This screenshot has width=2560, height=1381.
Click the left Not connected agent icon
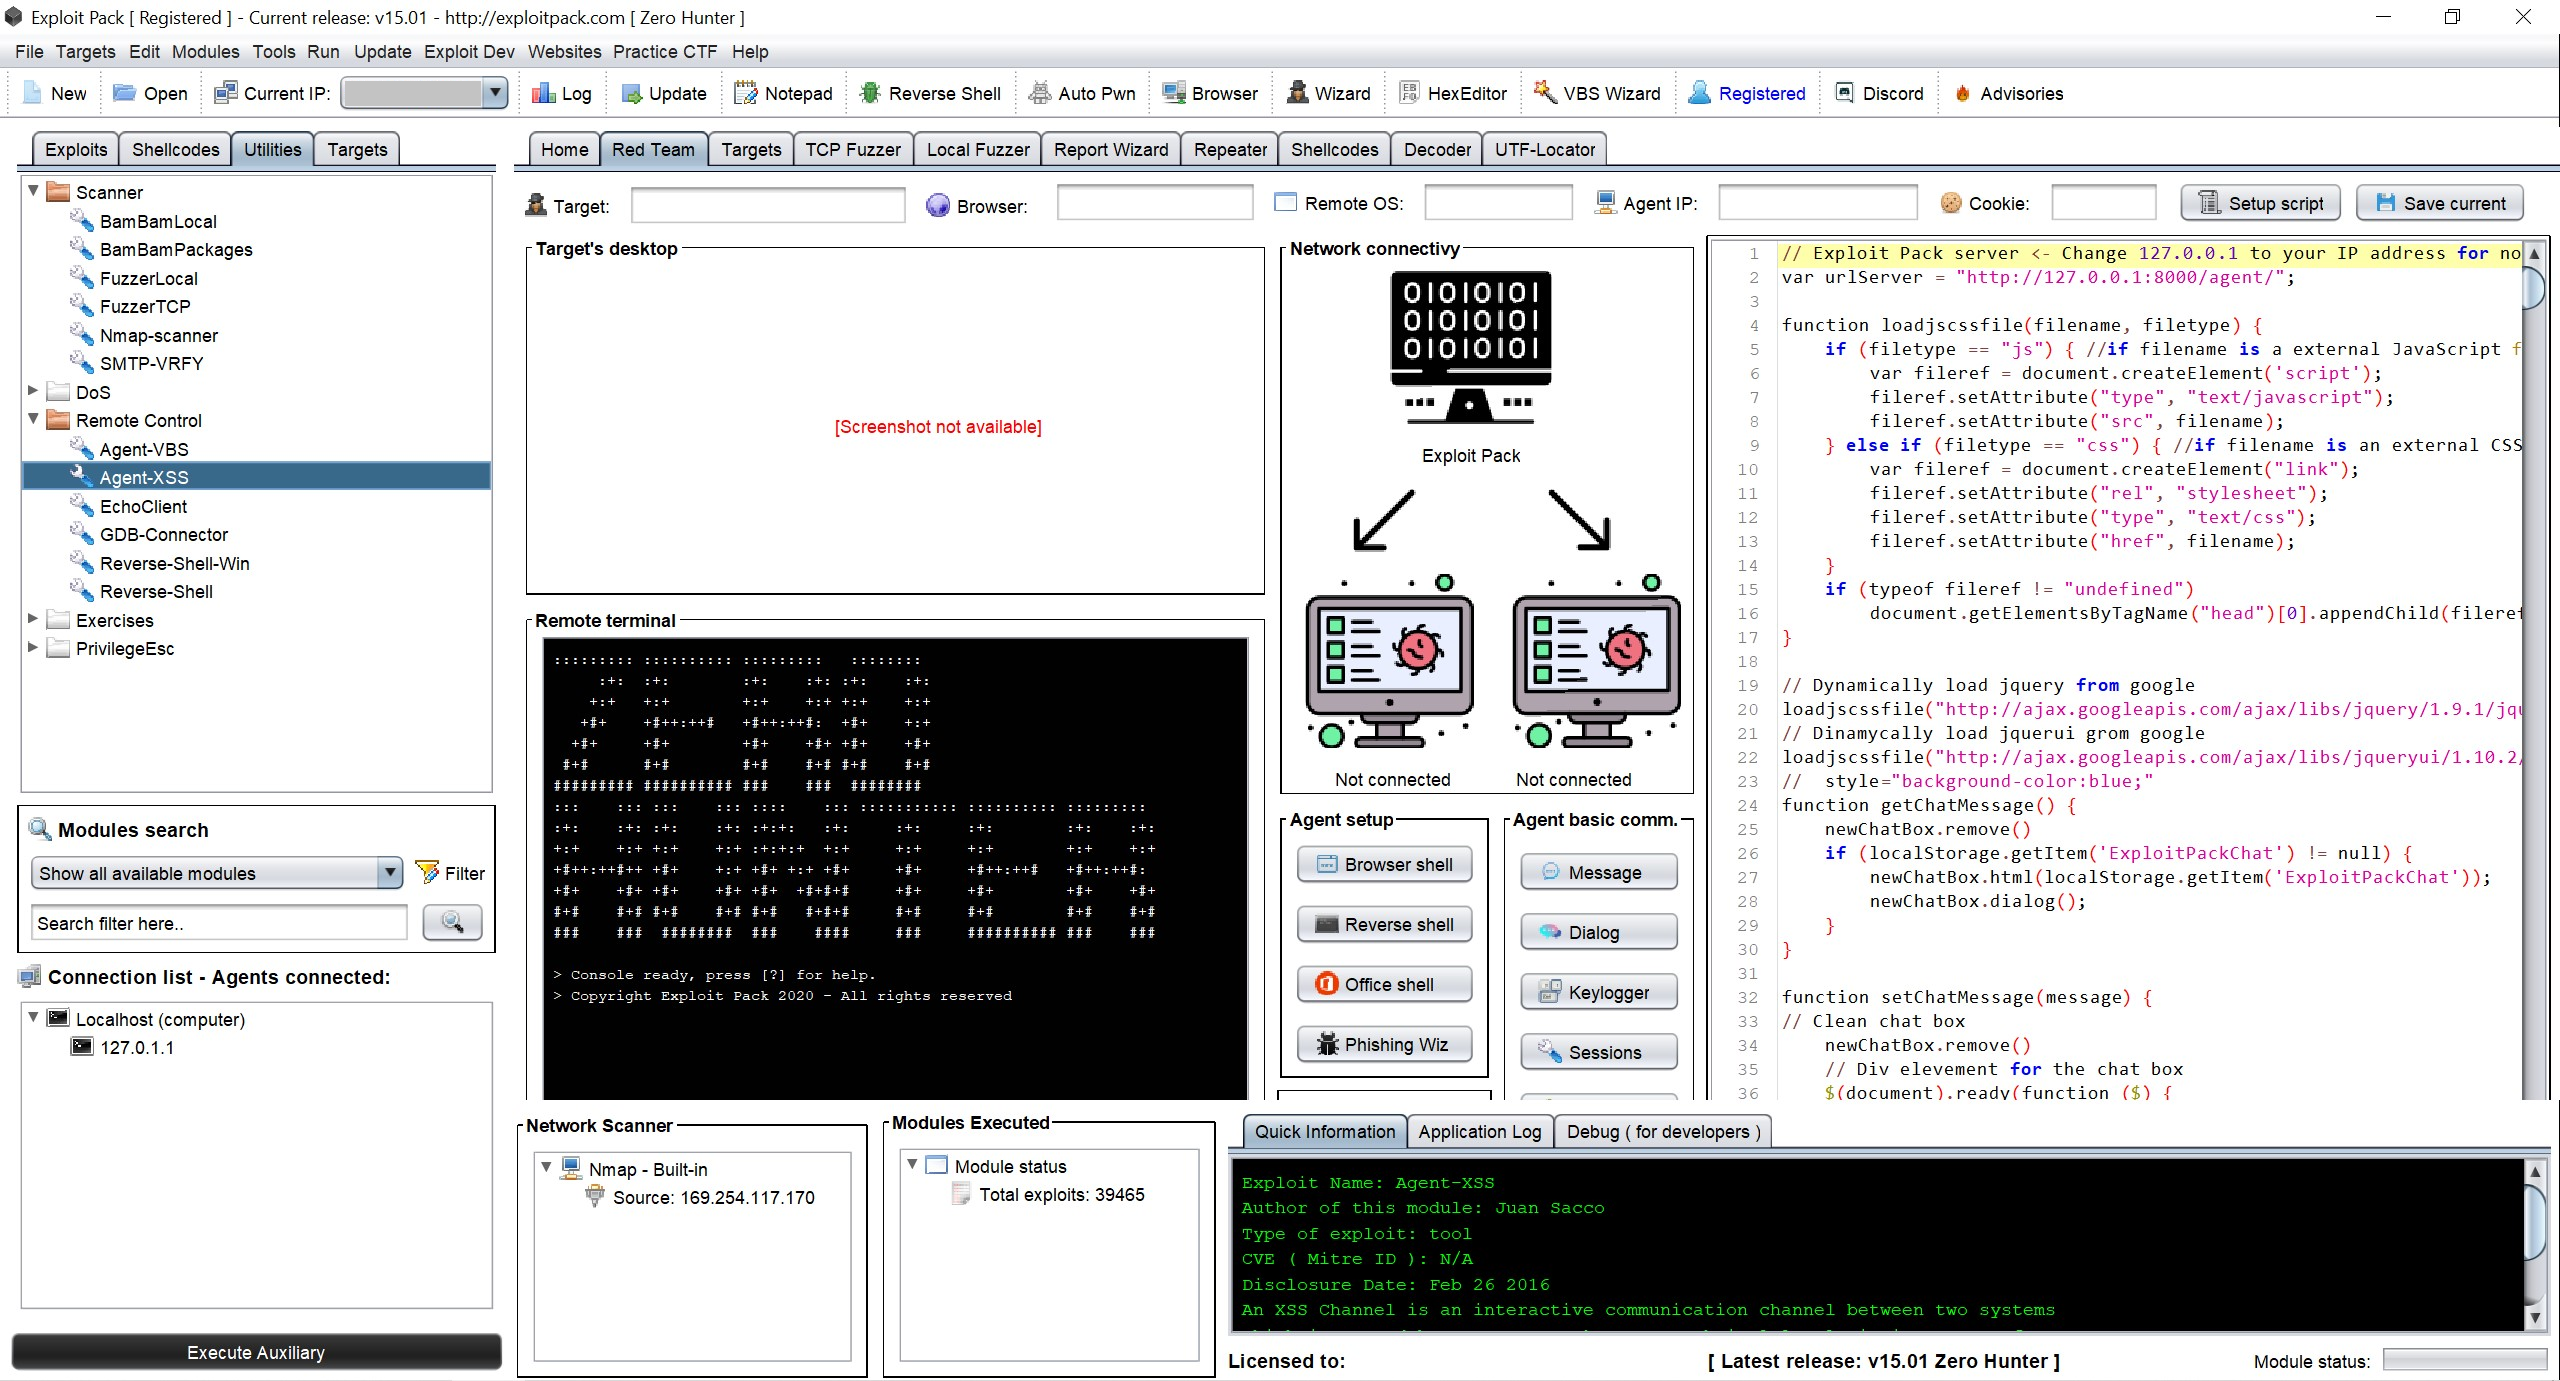1389,662
